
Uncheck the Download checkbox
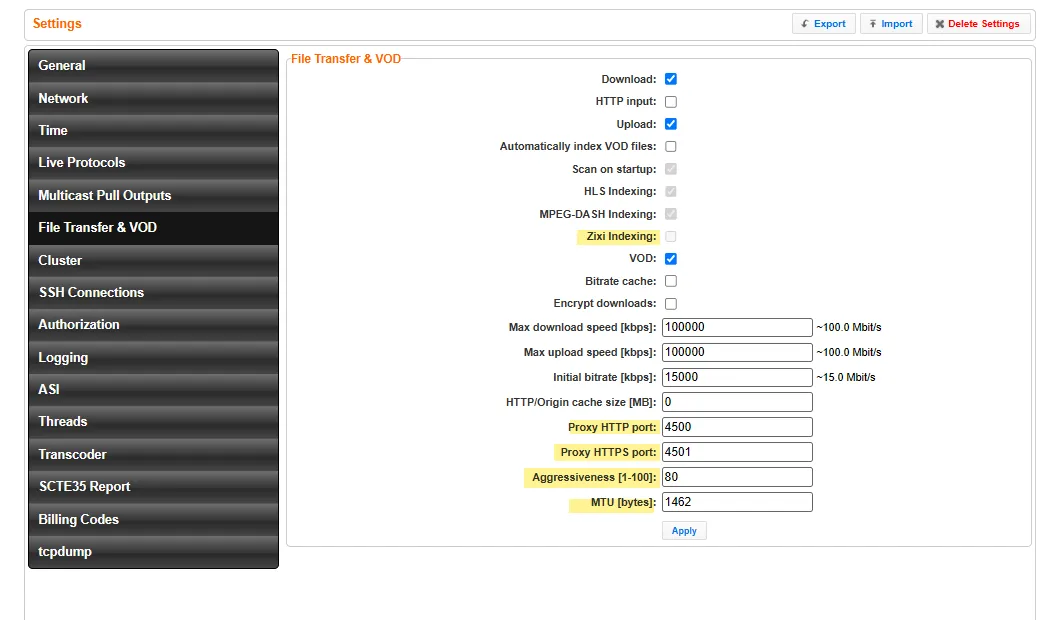click(x=671, y=79)
